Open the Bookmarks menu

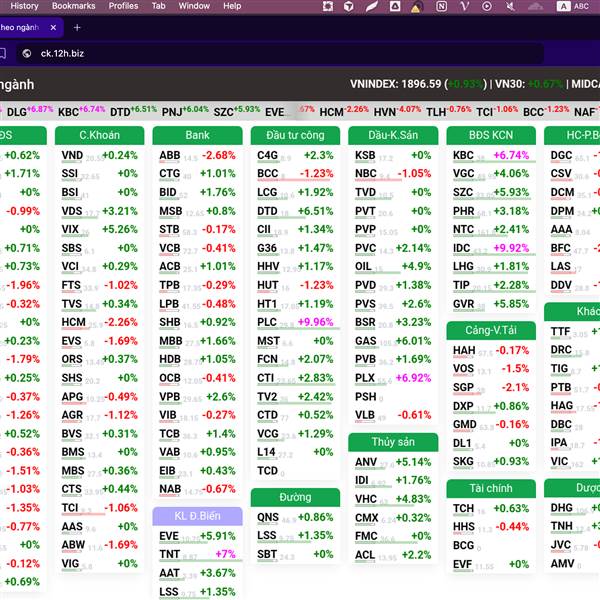[73, 6]
